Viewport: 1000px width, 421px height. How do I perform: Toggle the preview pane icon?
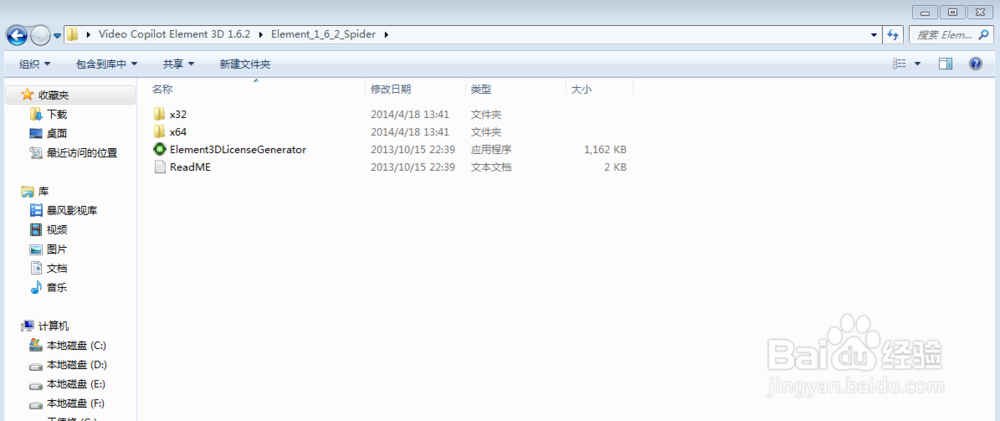pos(946,63)
